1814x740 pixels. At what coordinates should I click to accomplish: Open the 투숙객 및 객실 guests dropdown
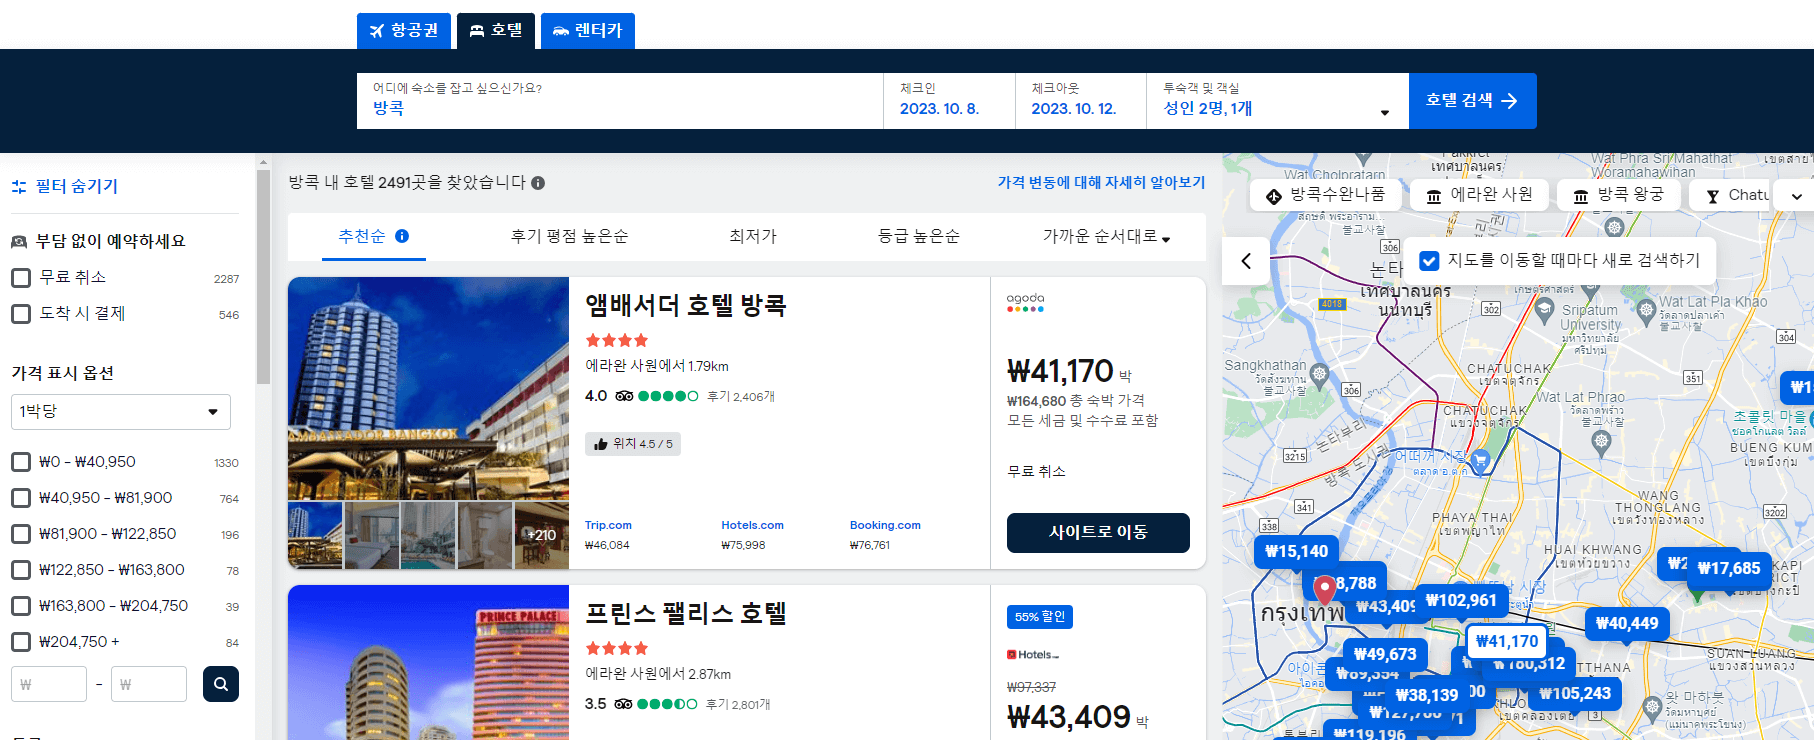pyautogui.click(x=1277, y=101)
